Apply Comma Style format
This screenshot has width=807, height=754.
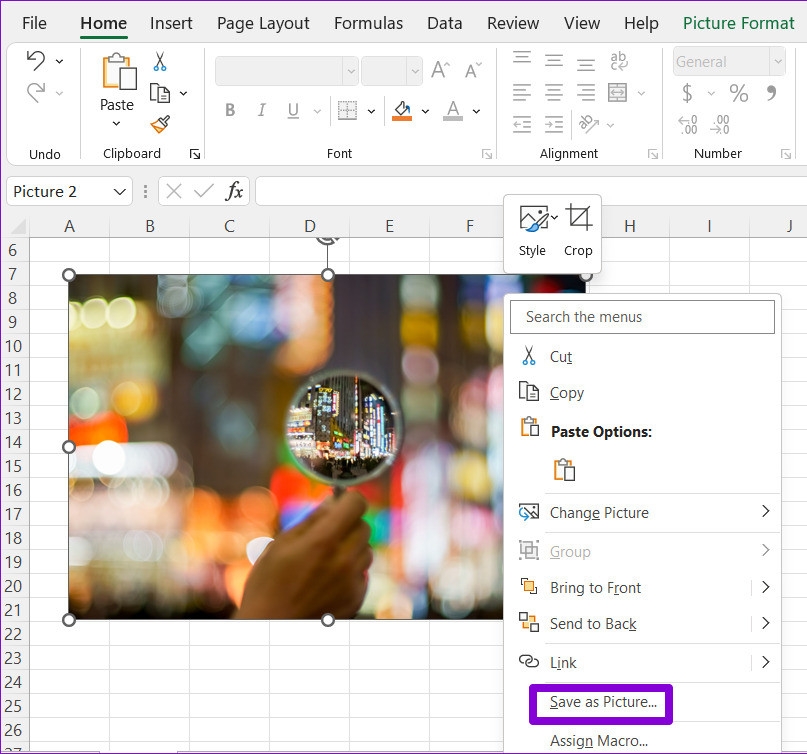click(x=771, y=93)
